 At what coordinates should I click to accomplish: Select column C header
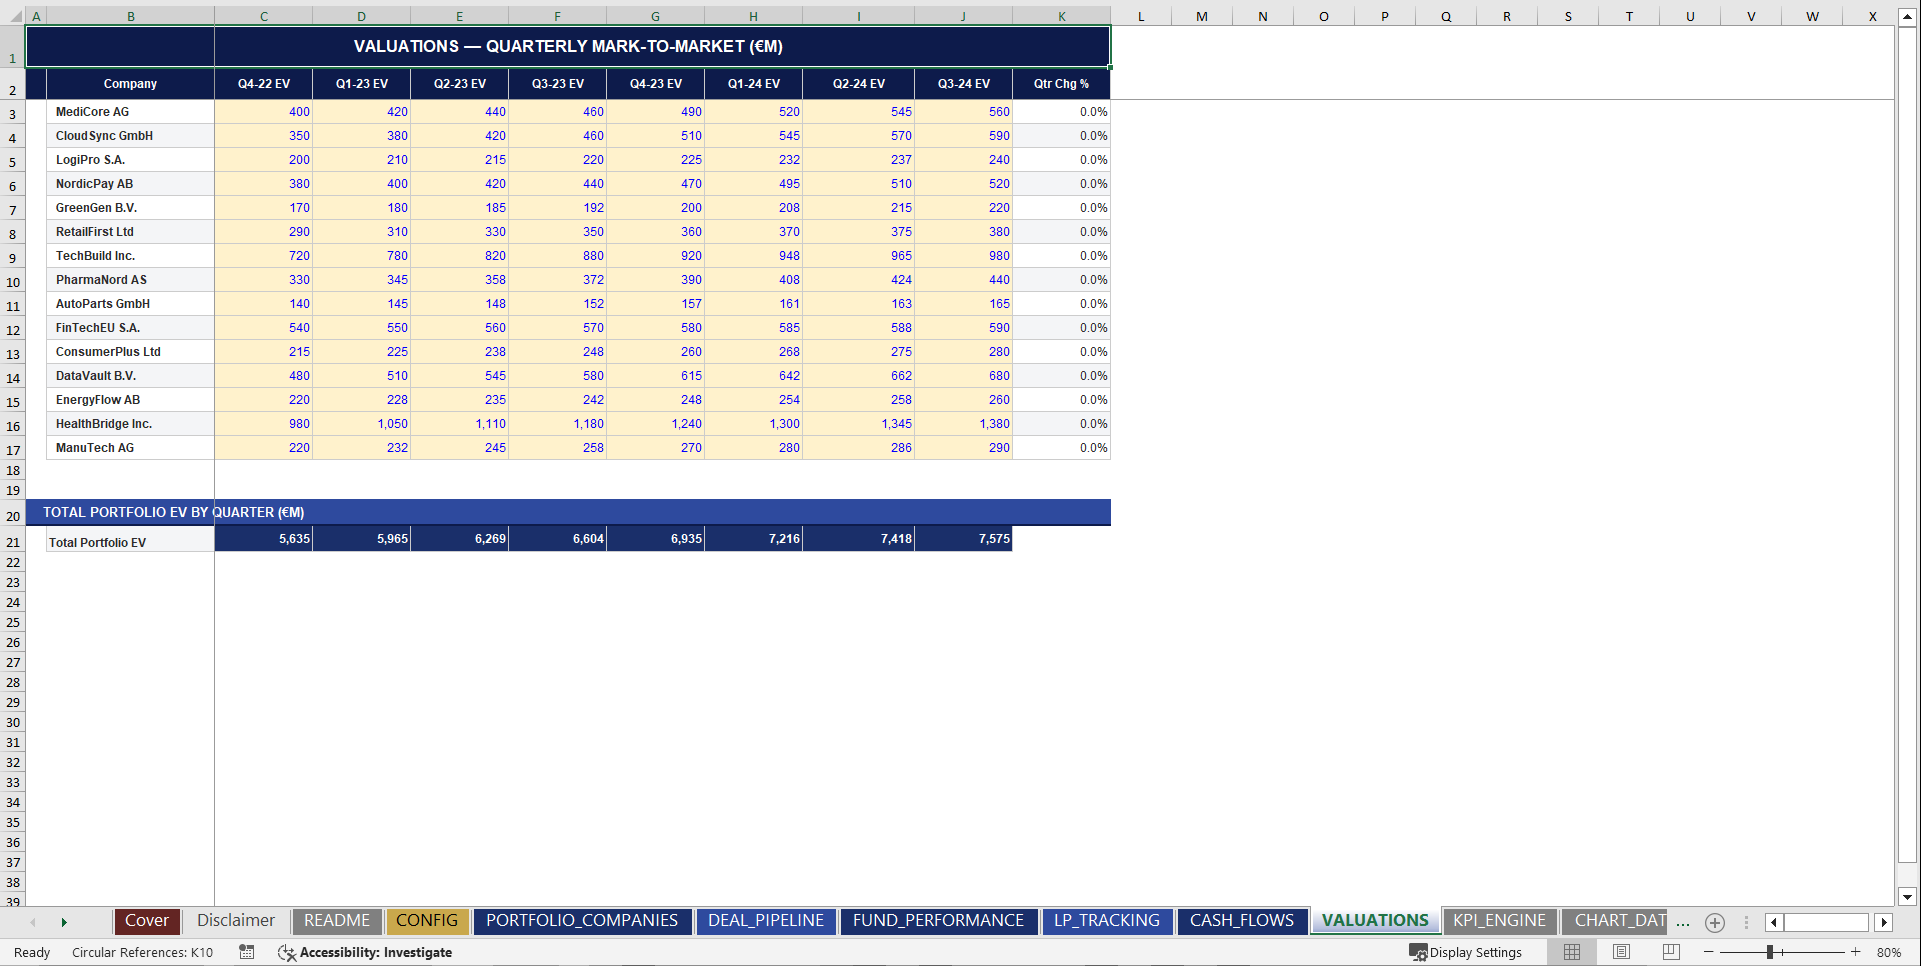[x=264, y=16]
